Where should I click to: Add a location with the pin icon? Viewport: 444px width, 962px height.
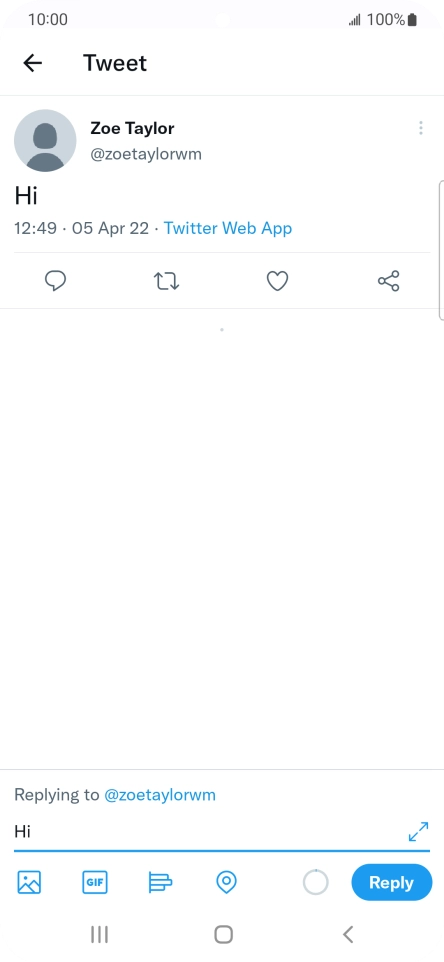click(227, 883)
